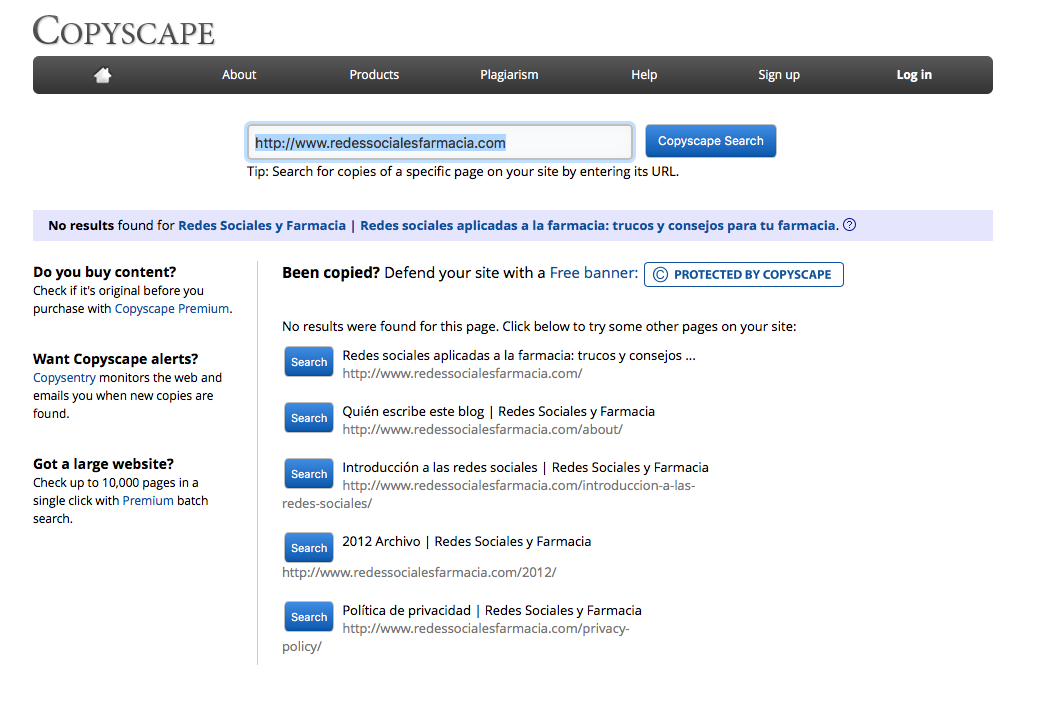
Task: Open the Copysentry link
Action: click(64, 378)
